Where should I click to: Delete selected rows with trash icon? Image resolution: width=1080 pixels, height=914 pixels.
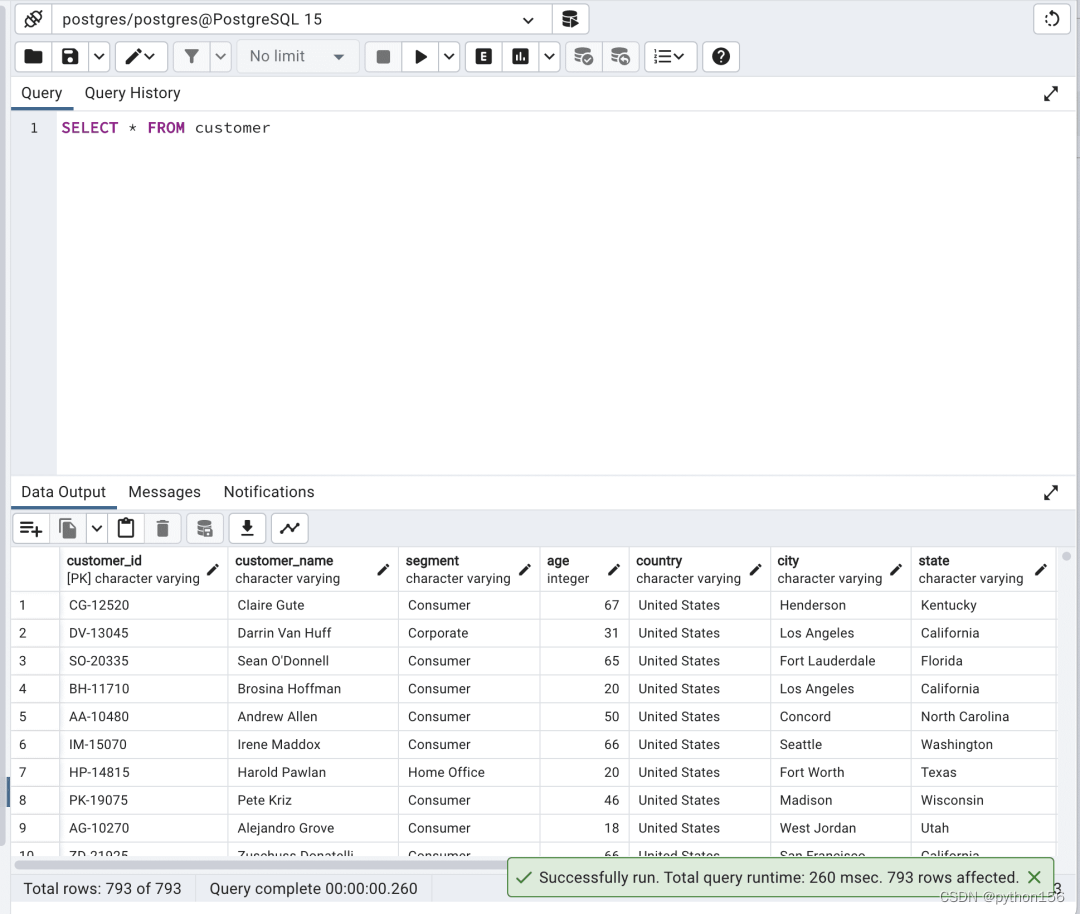coord(163,528)
